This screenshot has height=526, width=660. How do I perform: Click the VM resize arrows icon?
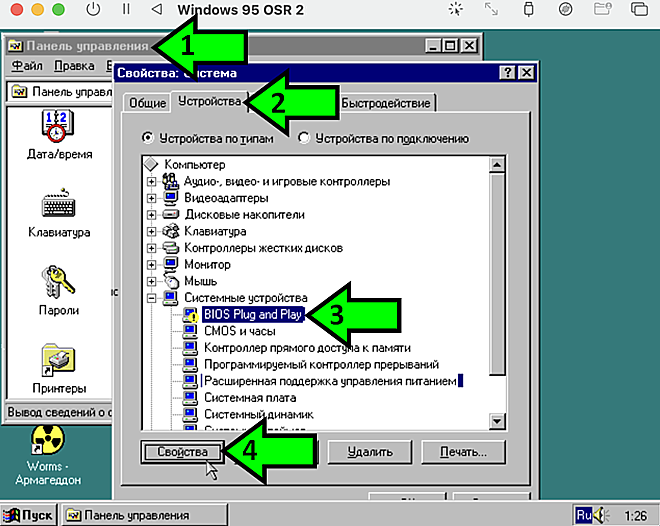pos(491,9)
